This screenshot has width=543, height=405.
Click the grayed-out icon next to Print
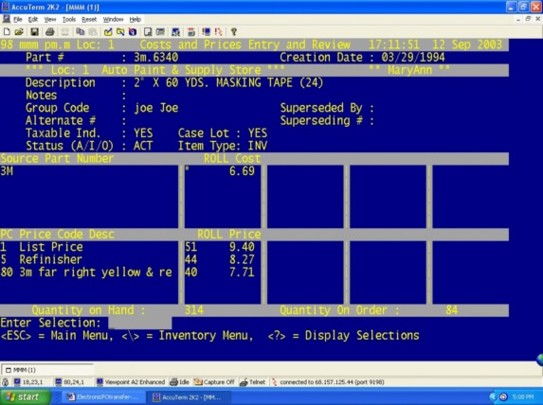pyautogui.click(x=65, y=32)
